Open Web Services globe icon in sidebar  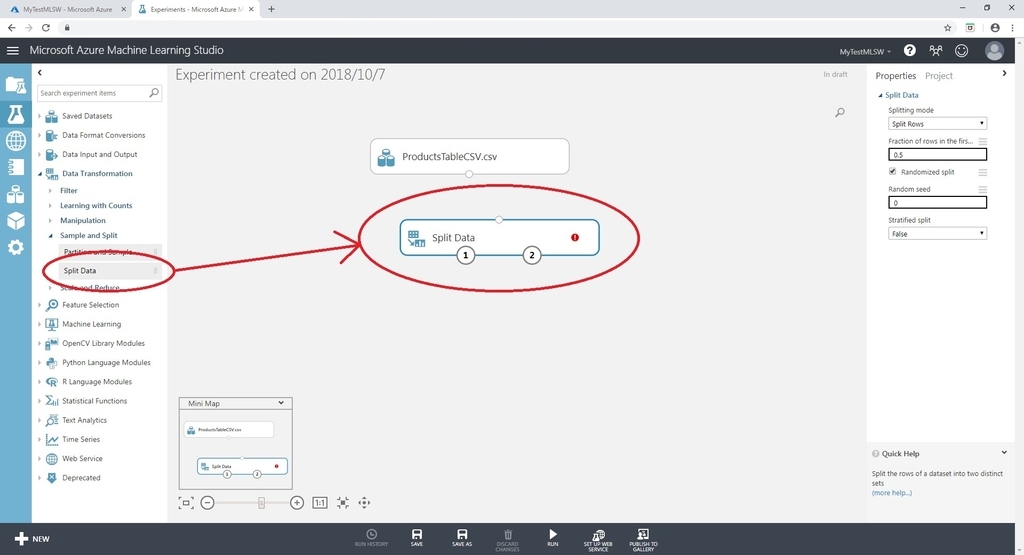(x=16, y=140)
